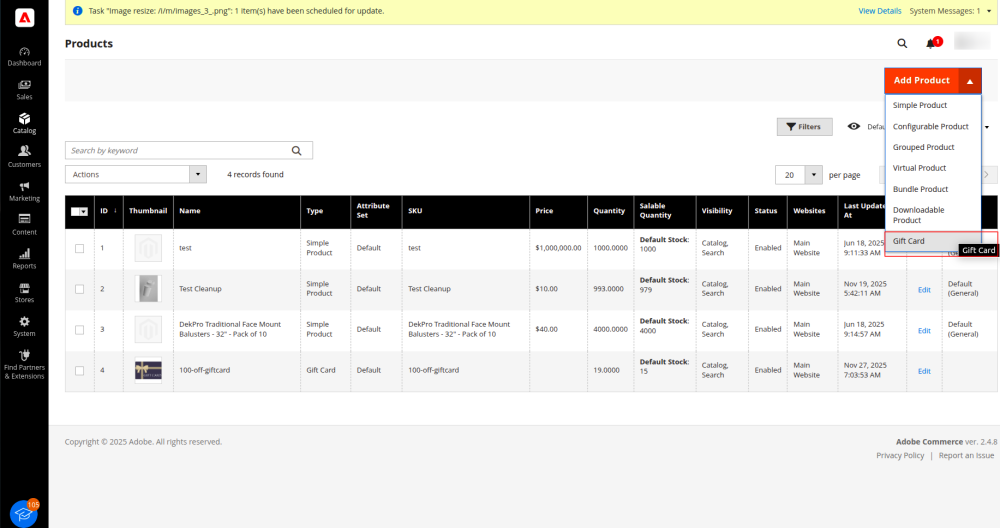
Task: Click the magnifier search icon at top
Action: pos(902,43)
